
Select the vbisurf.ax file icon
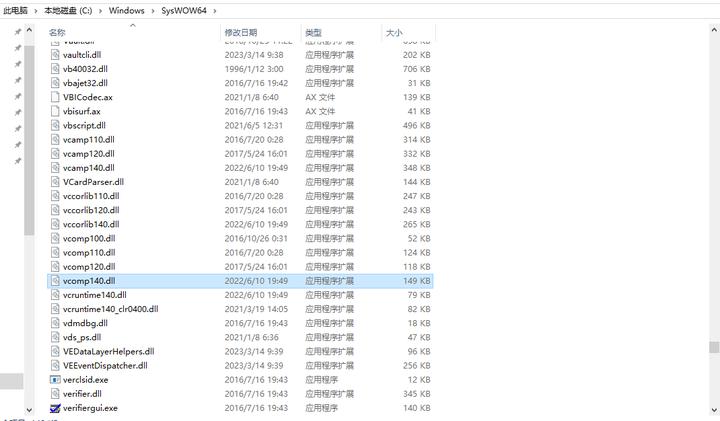[x=55, y=111]
